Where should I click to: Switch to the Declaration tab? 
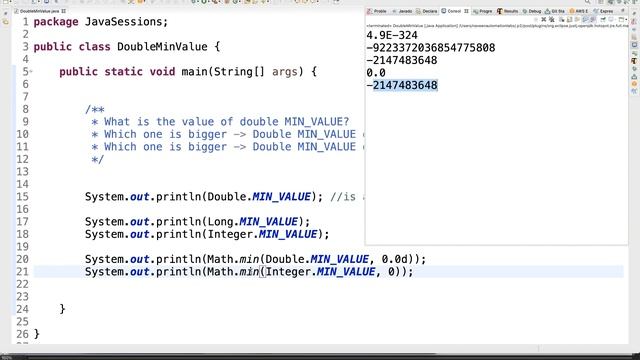pyautogui.click(x=427, y=11)
